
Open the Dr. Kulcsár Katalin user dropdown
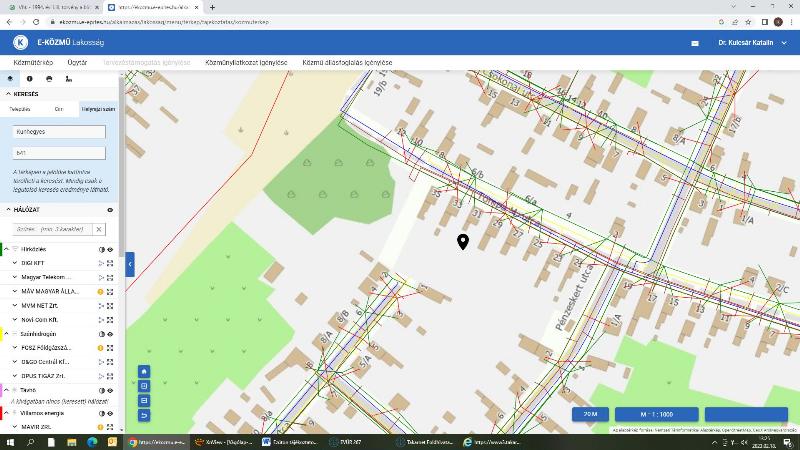(x=753, y=43)
